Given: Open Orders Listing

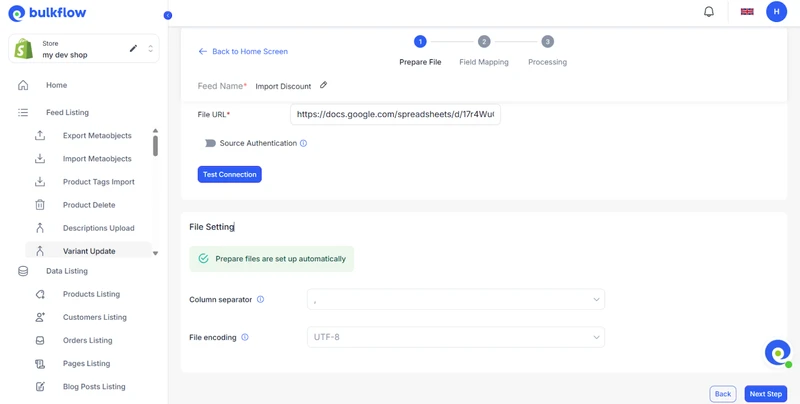Looking at the screenshot, I should point(87,340).
